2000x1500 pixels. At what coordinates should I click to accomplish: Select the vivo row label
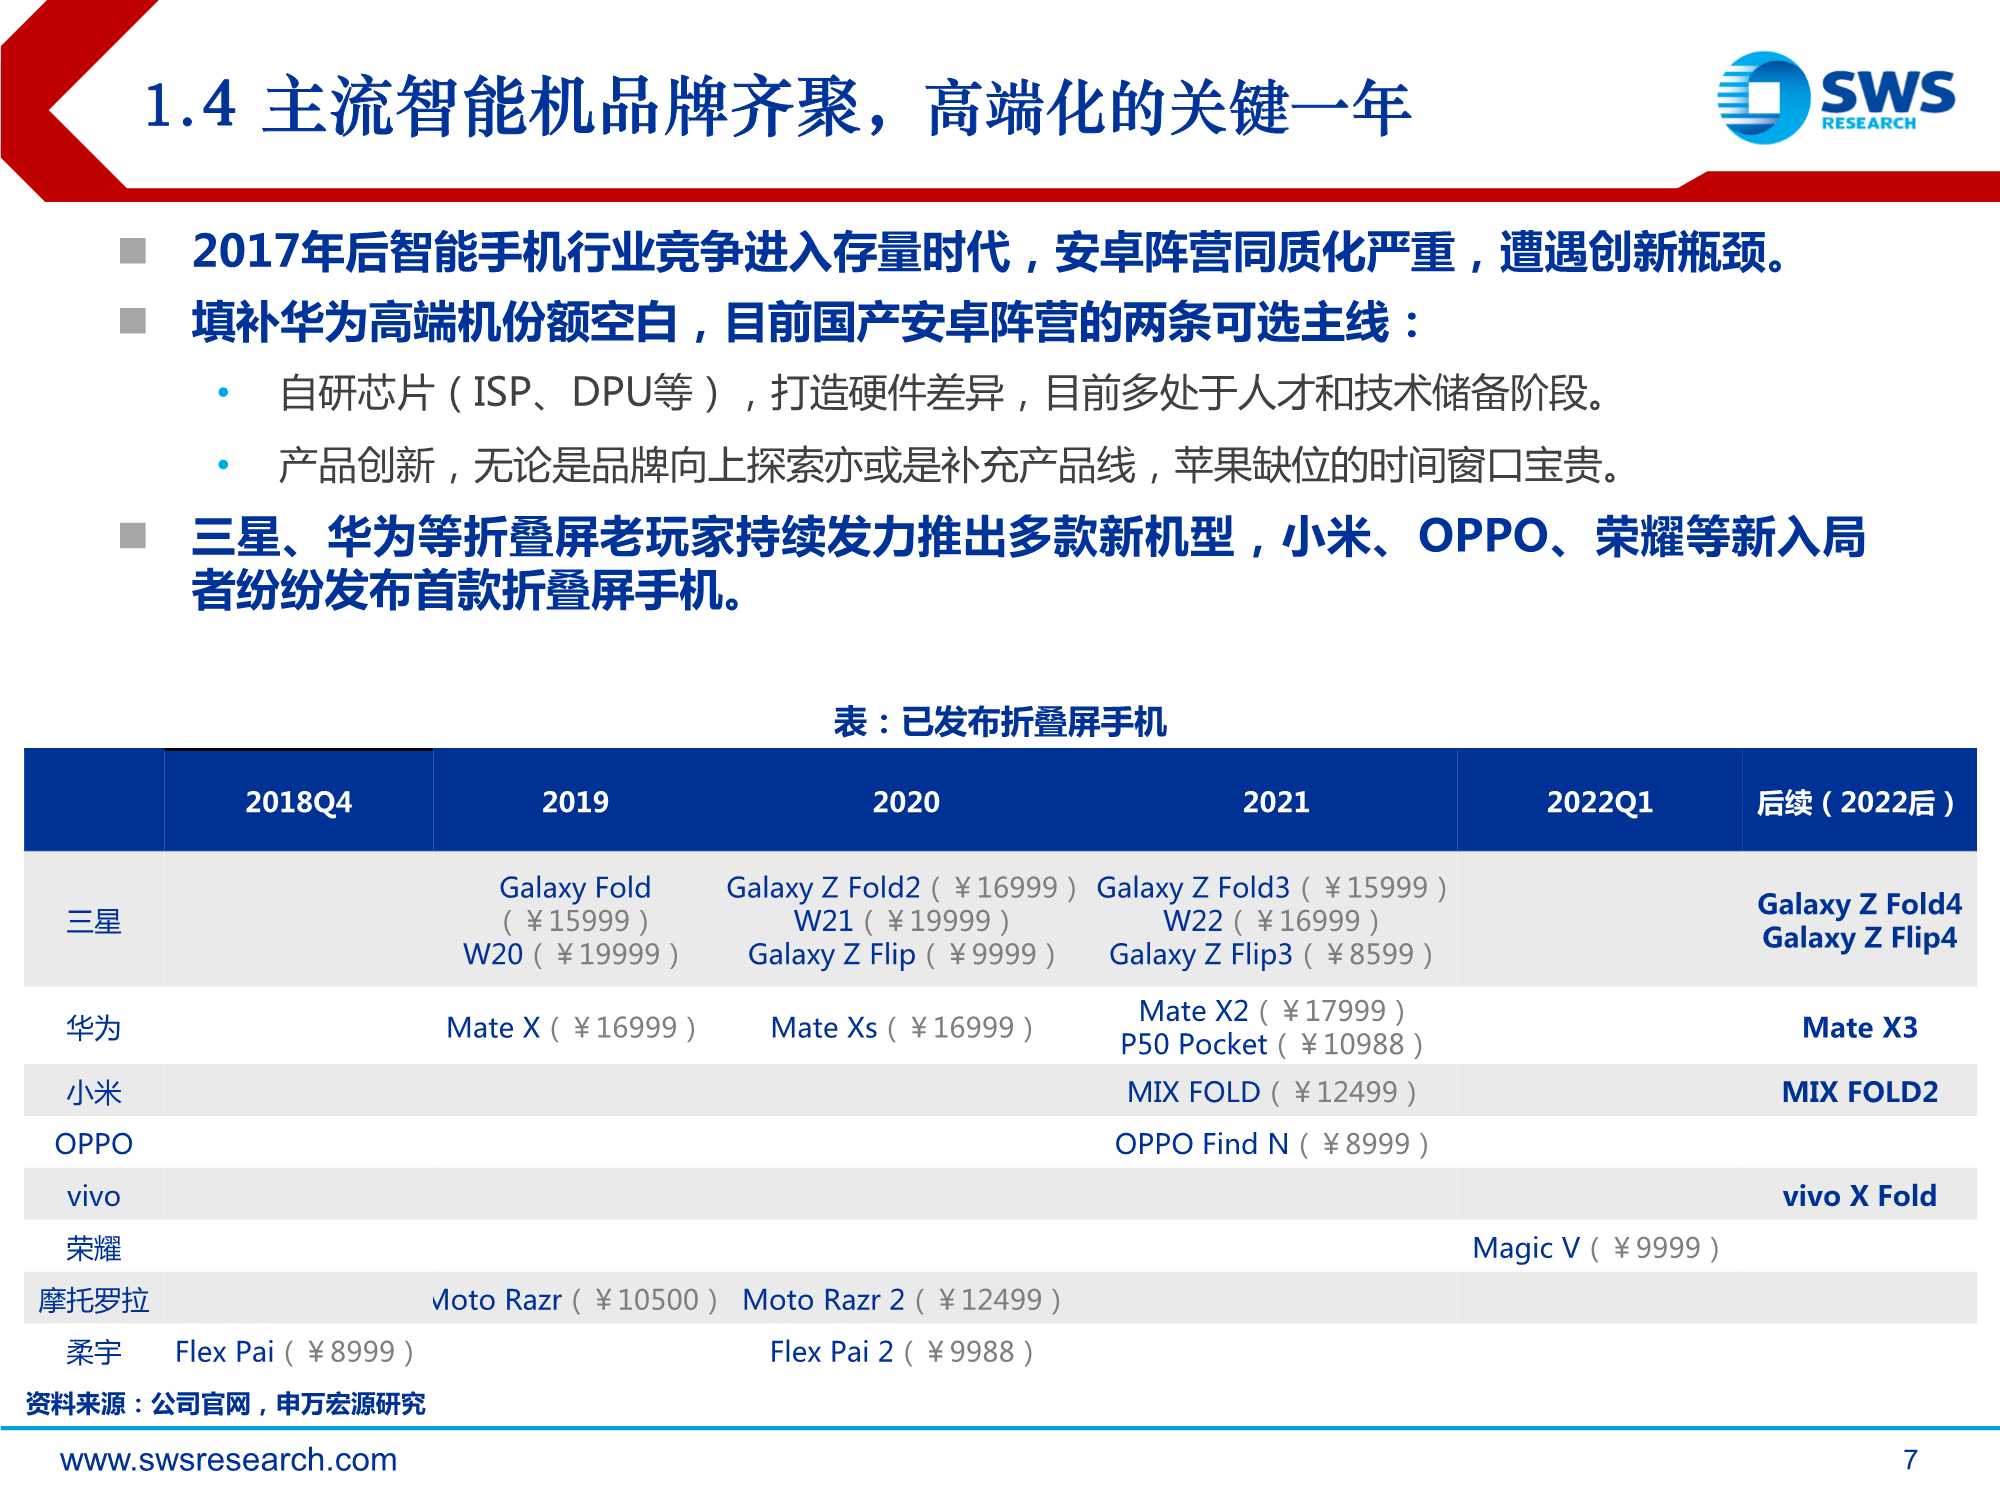[x=94, y=1196]
